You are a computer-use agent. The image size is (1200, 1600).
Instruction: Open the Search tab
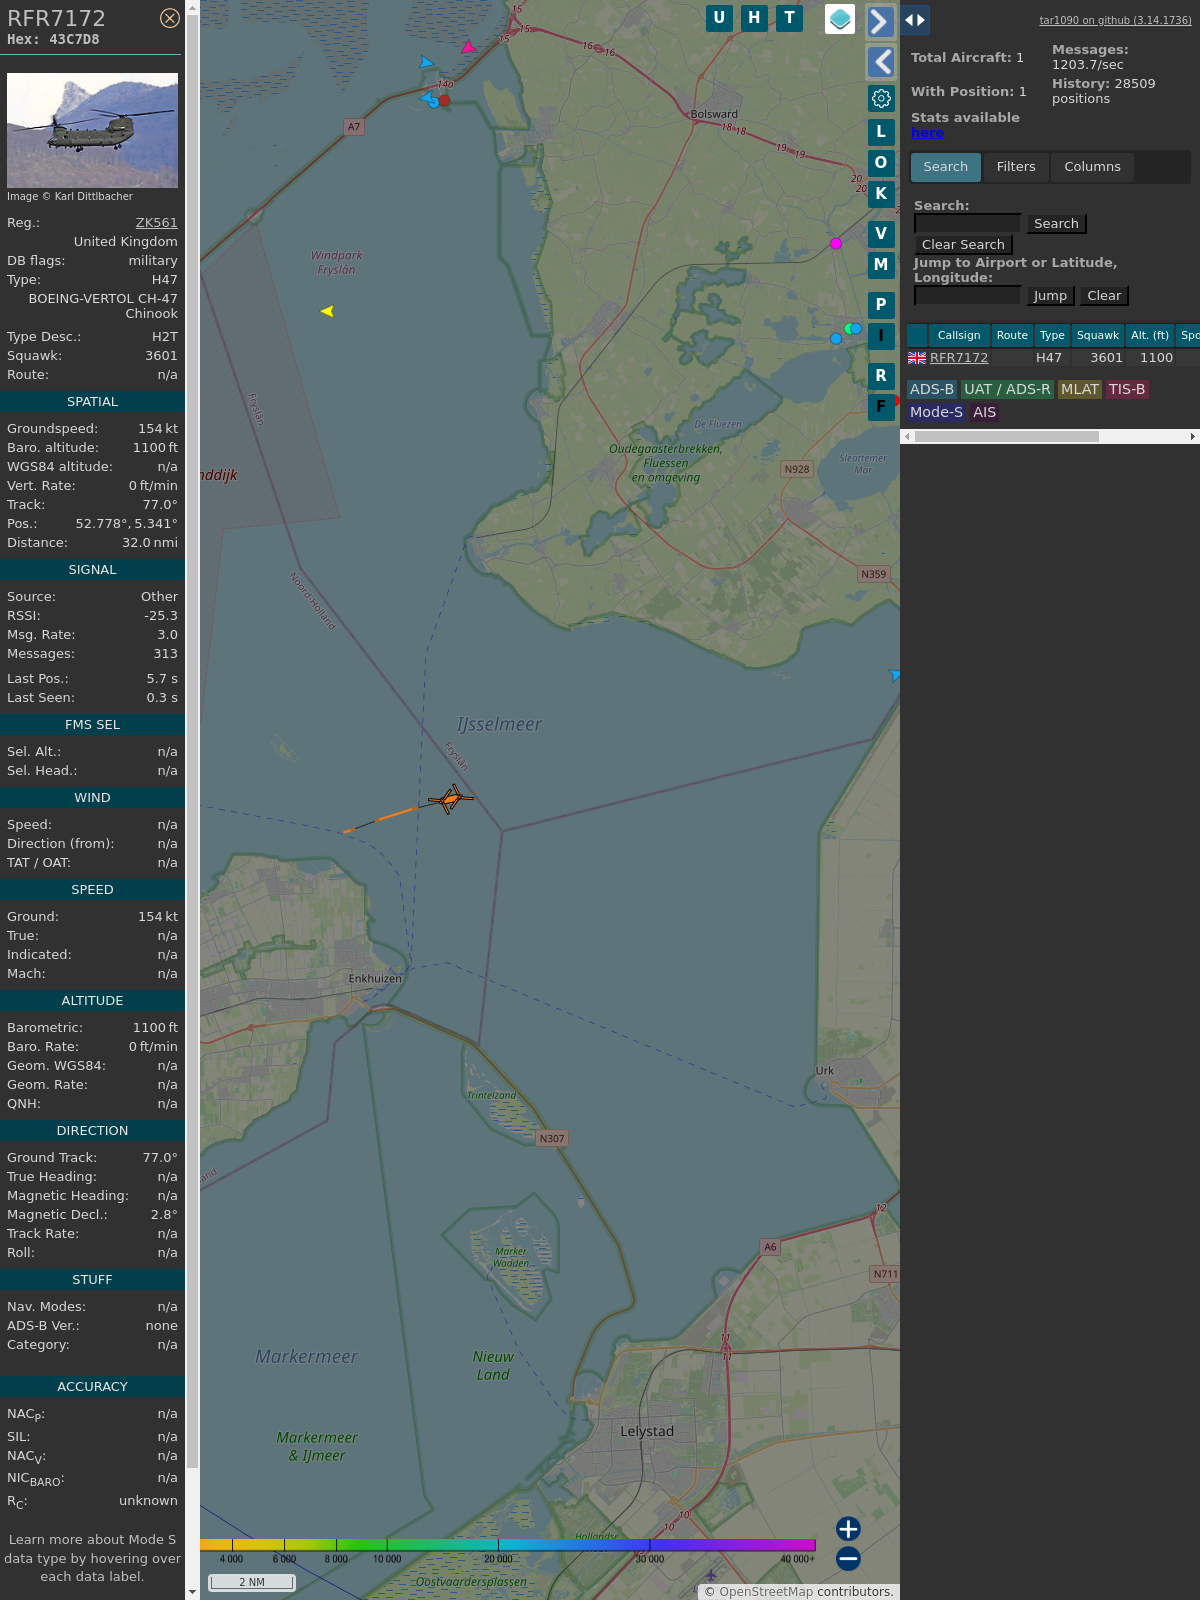coord(946,167)
